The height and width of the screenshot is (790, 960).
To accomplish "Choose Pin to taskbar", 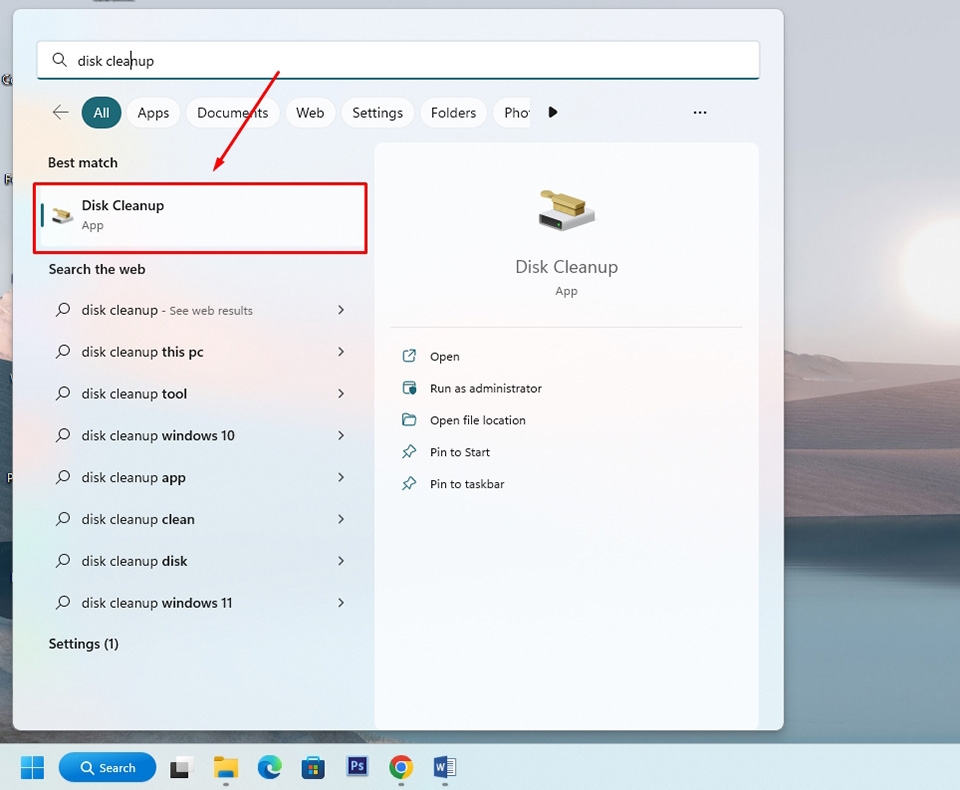I will pos(467,484).
